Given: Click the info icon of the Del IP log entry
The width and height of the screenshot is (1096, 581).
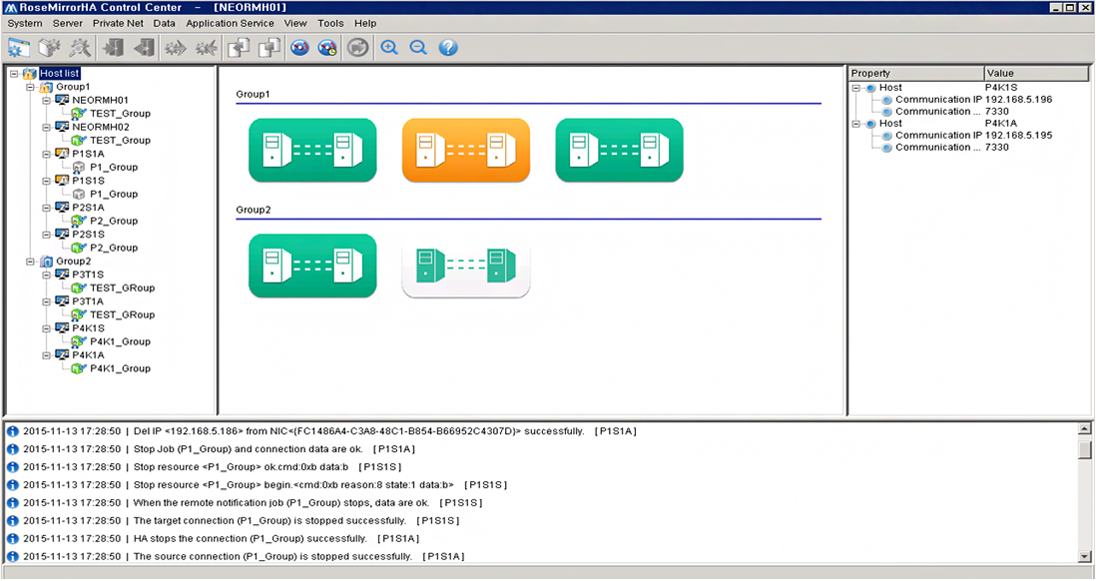Looking at the screenshot, I should point(13,431).
